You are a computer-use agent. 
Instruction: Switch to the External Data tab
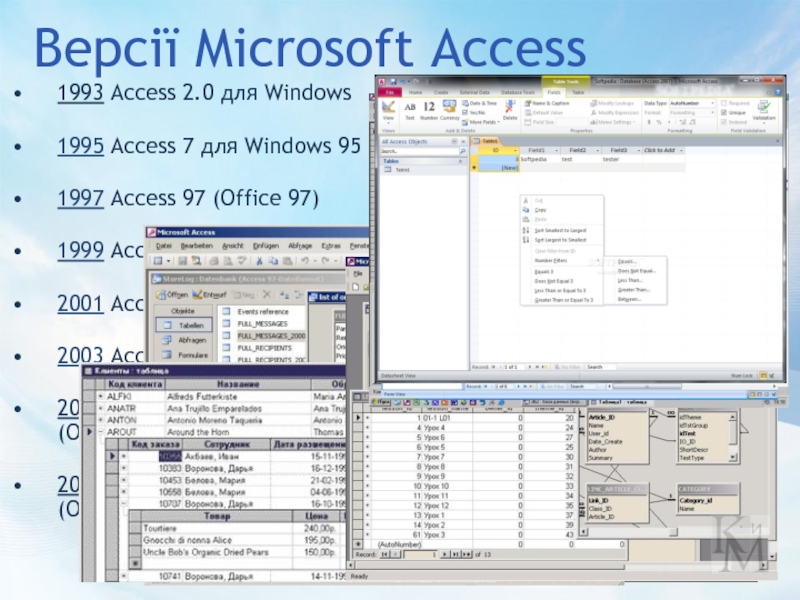pos(474,92)
